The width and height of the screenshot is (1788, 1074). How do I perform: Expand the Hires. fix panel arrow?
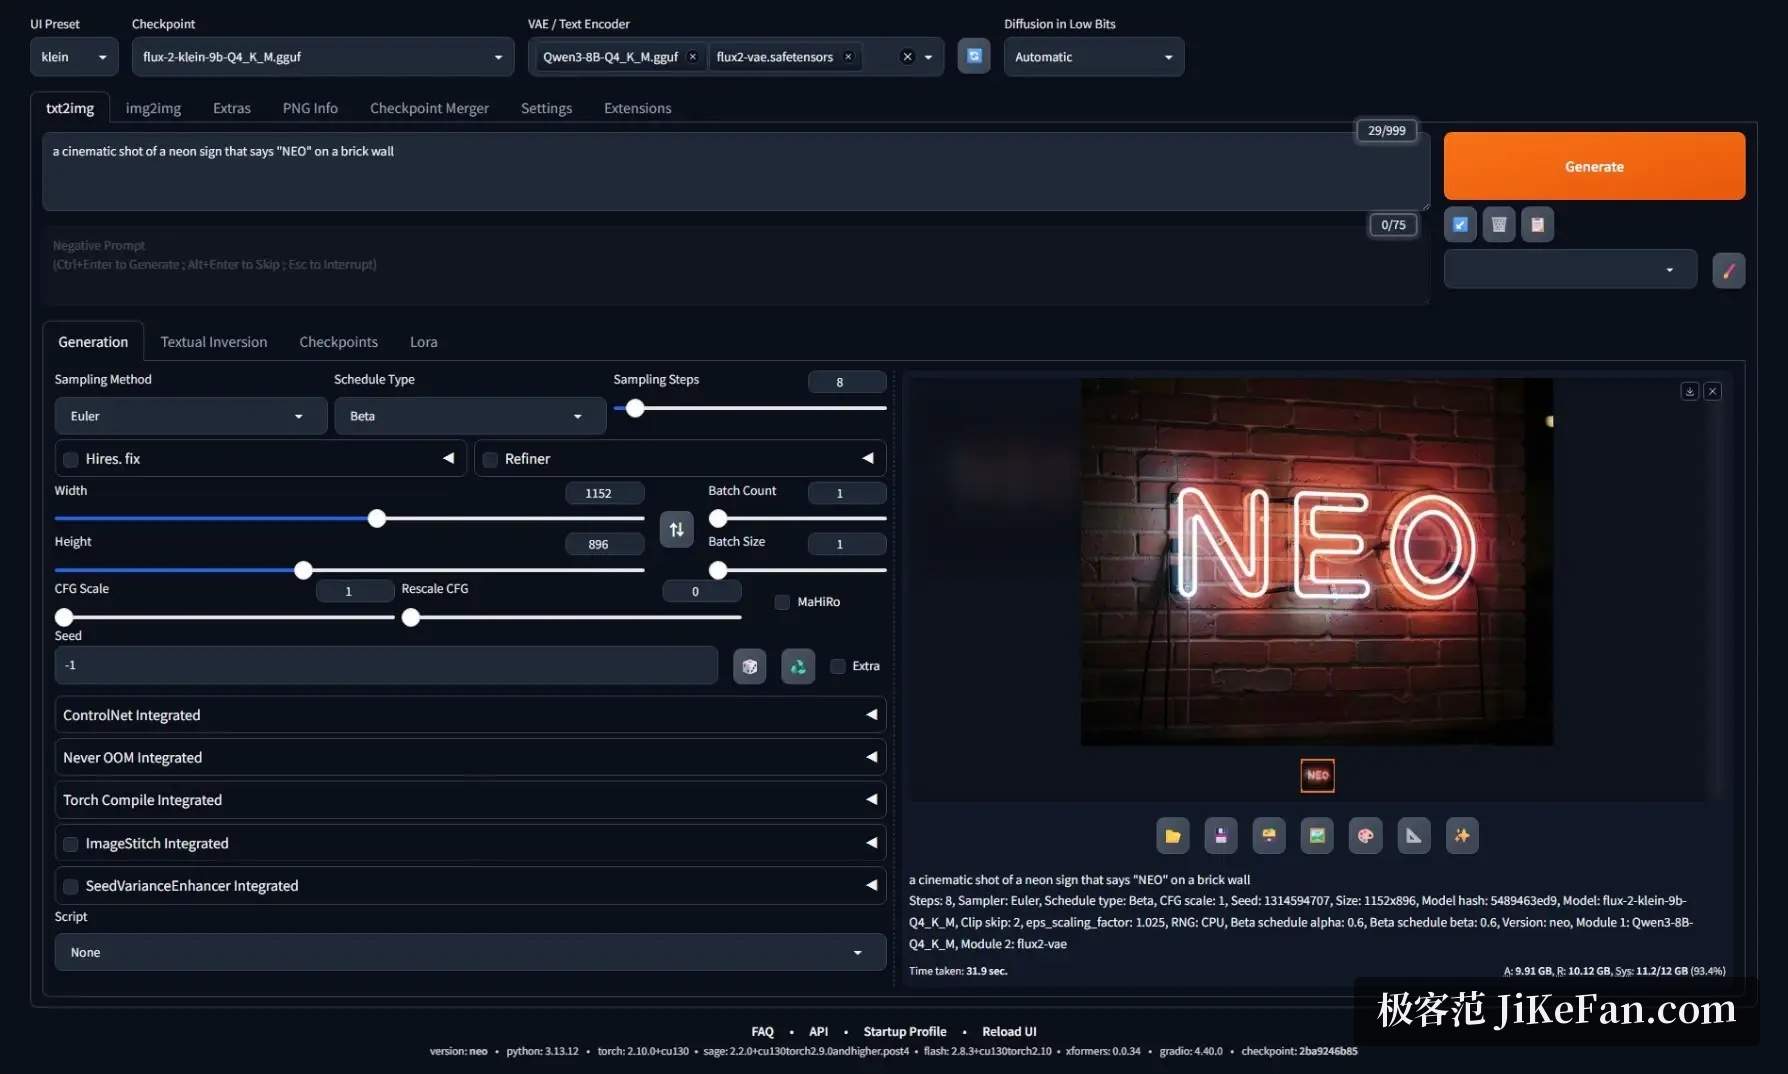[x=449, y=459]
